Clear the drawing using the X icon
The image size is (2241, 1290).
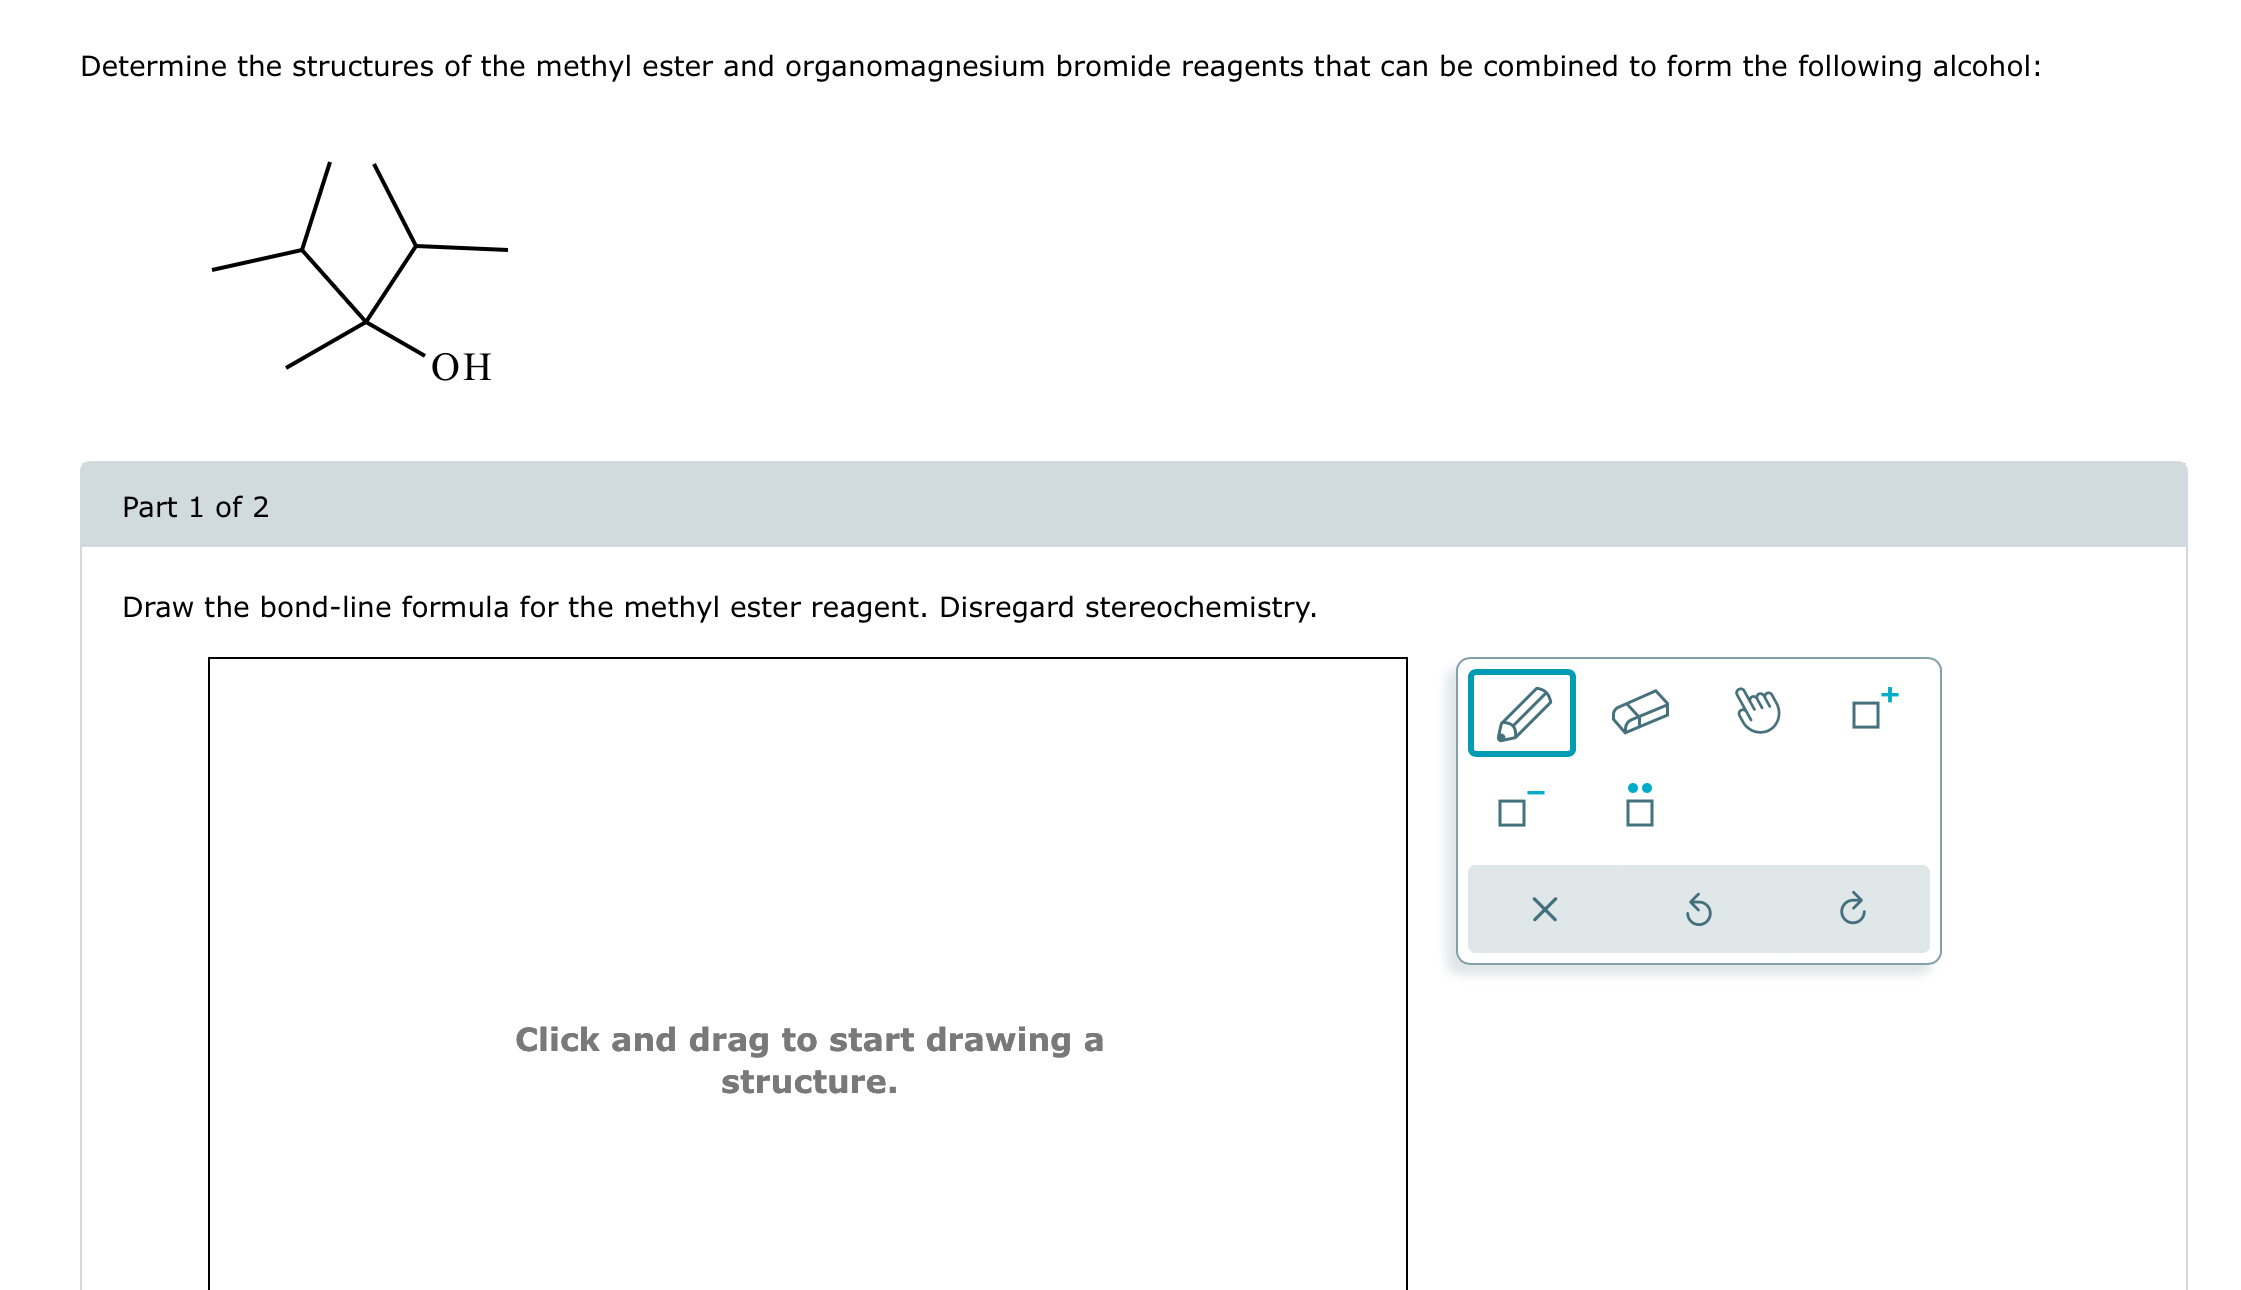click(x=1543, y=909)
